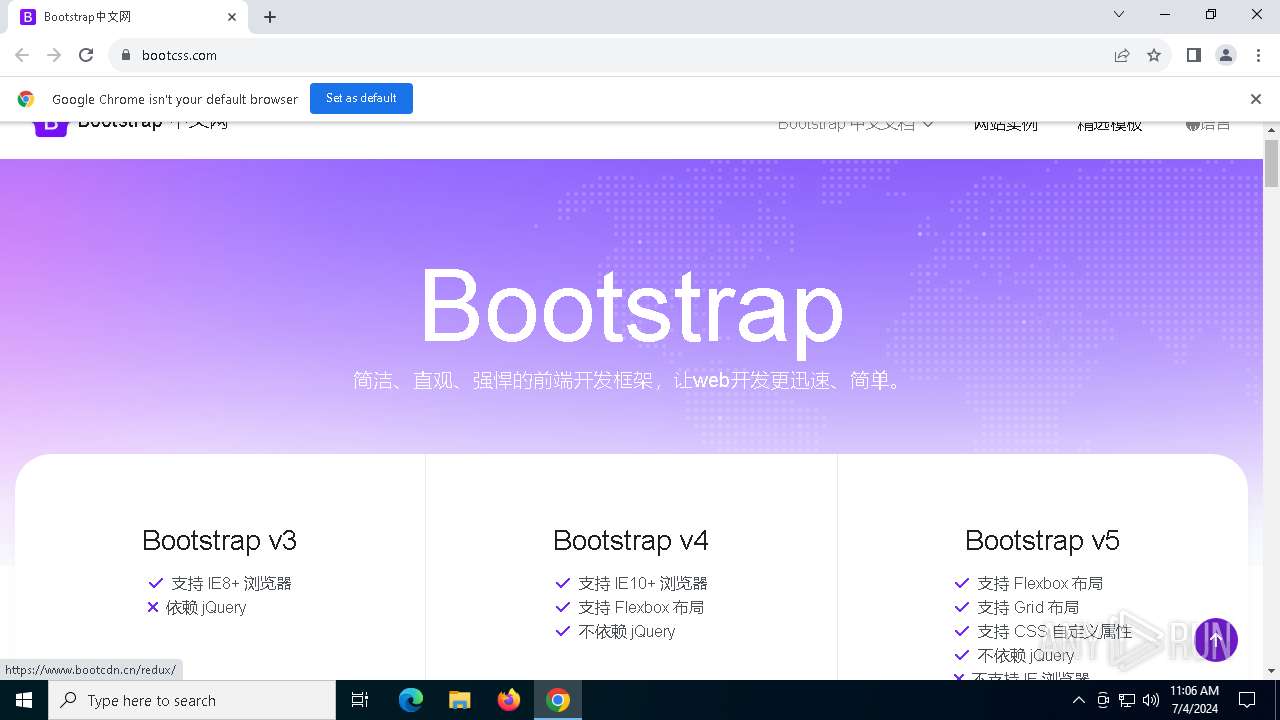1280x720 pixels.
Task: Show hidden system tray icons
Action: [x=1078, y=700]
